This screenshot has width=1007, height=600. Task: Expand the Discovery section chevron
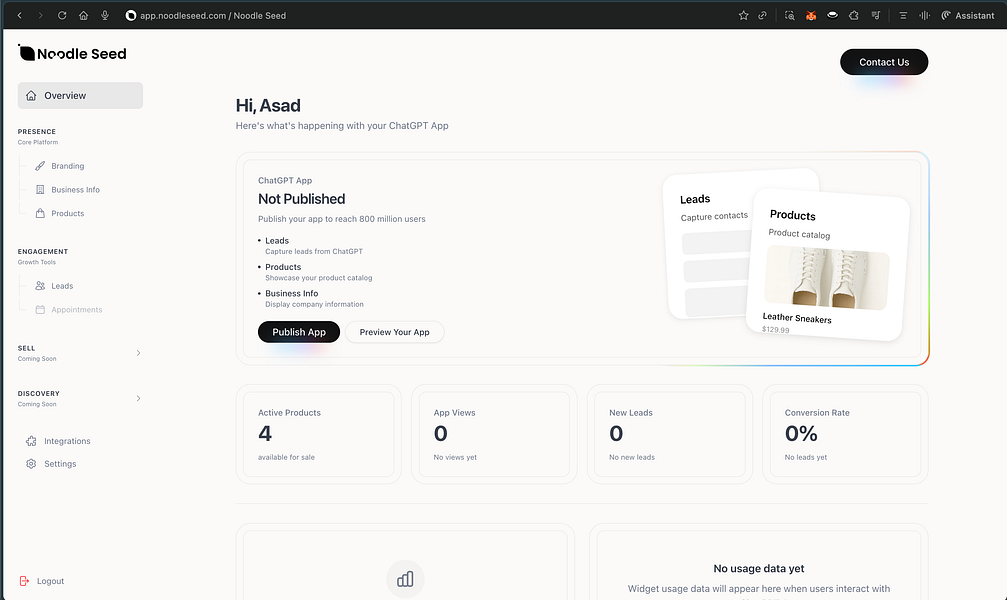coord(138,398)
